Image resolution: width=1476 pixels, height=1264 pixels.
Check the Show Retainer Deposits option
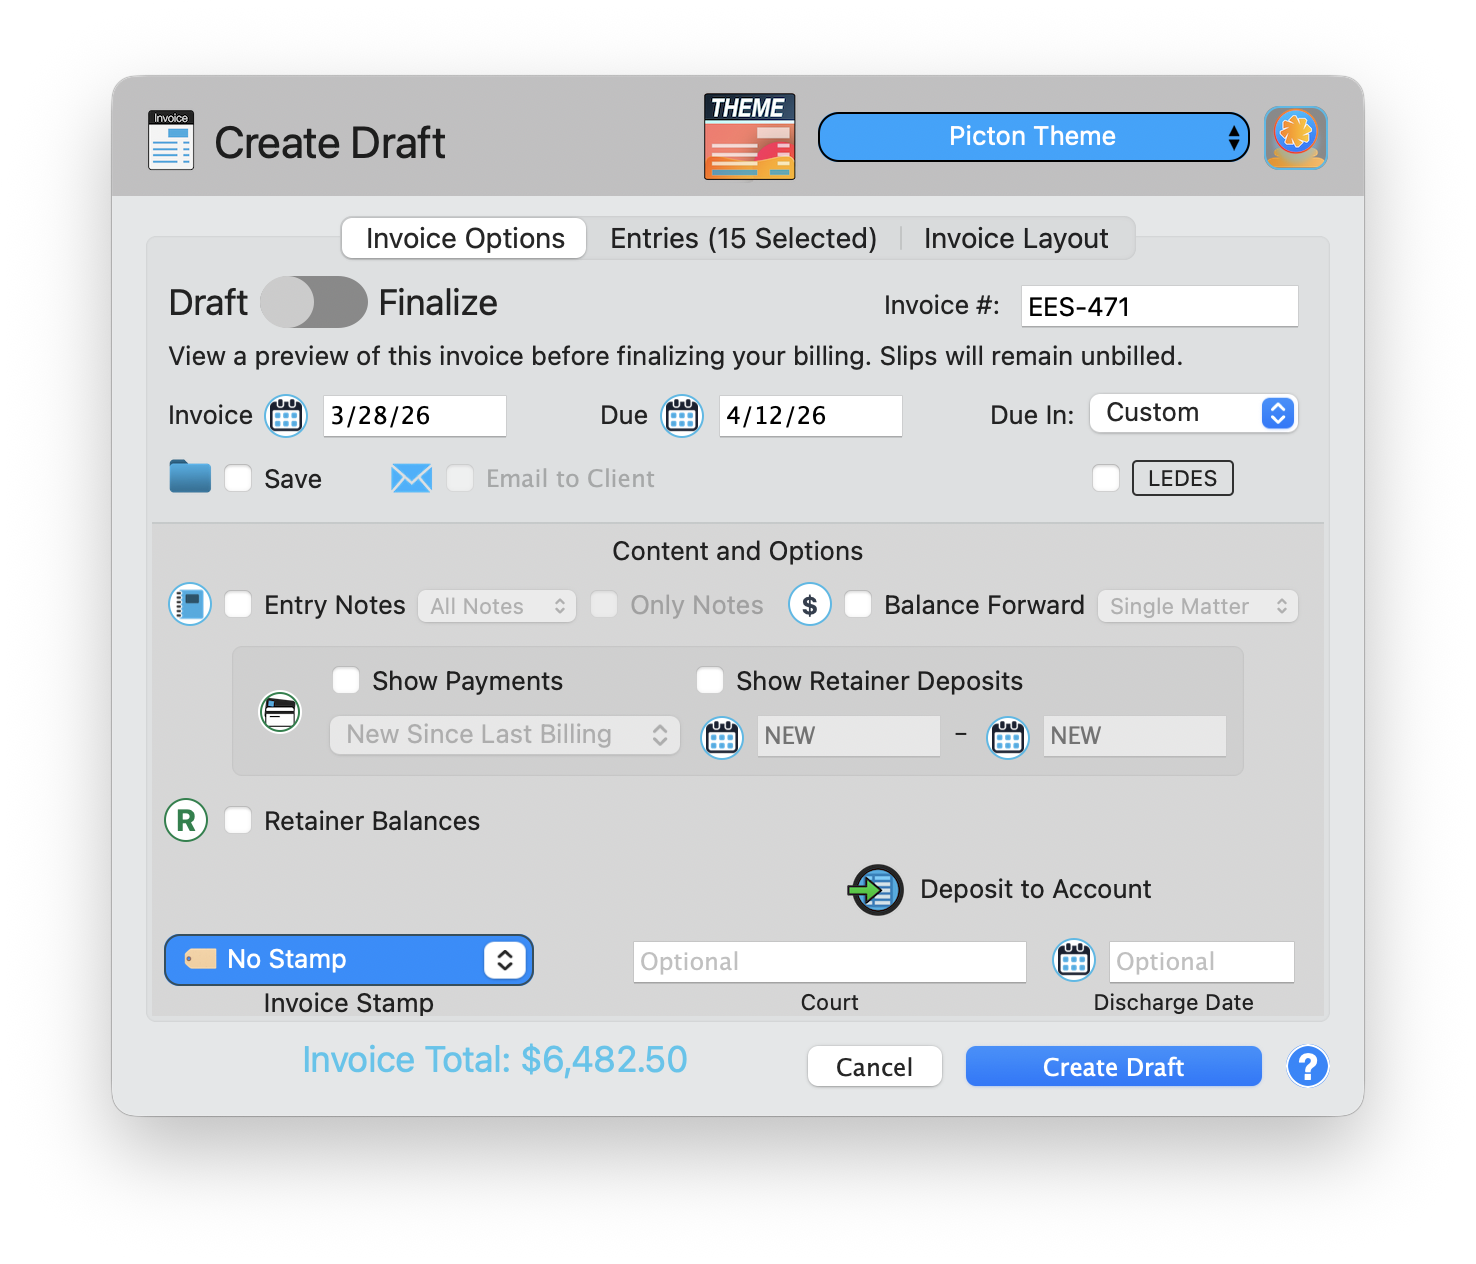[x=710, y=680]
